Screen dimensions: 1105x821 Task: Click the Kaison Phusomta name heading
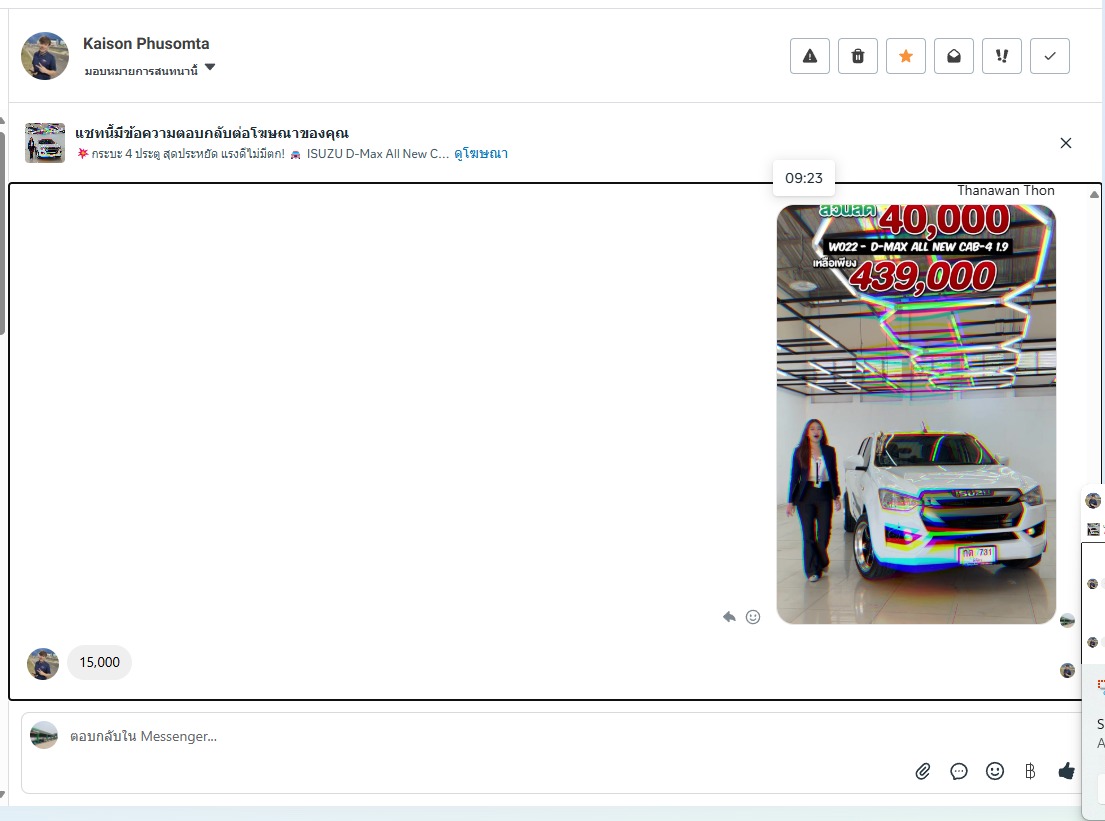(x=146, y=44)
